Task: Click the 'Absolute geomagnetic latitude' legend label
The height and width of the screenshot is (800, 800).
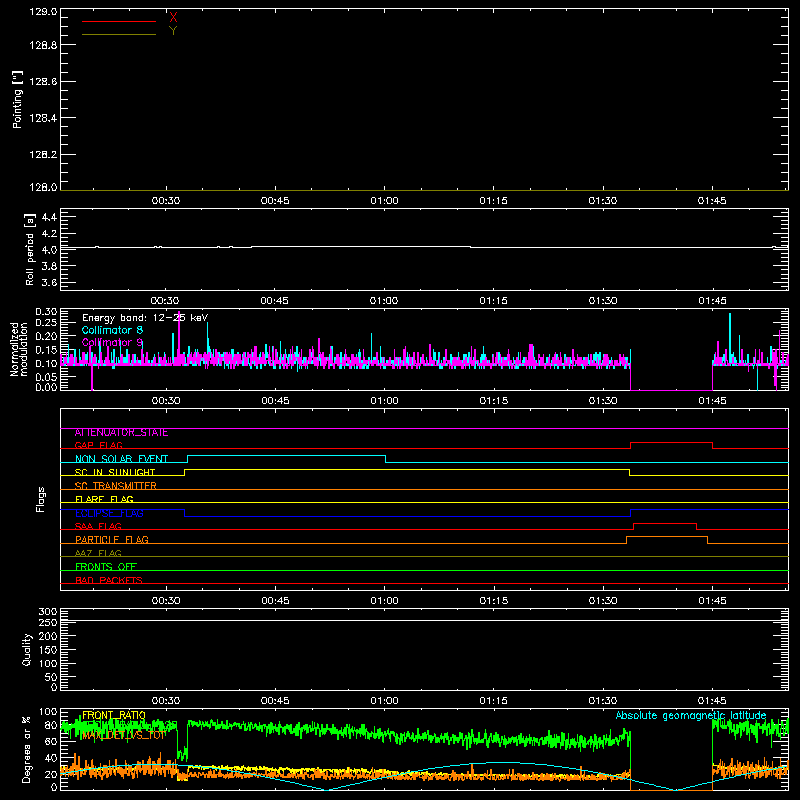Action: 691,716
